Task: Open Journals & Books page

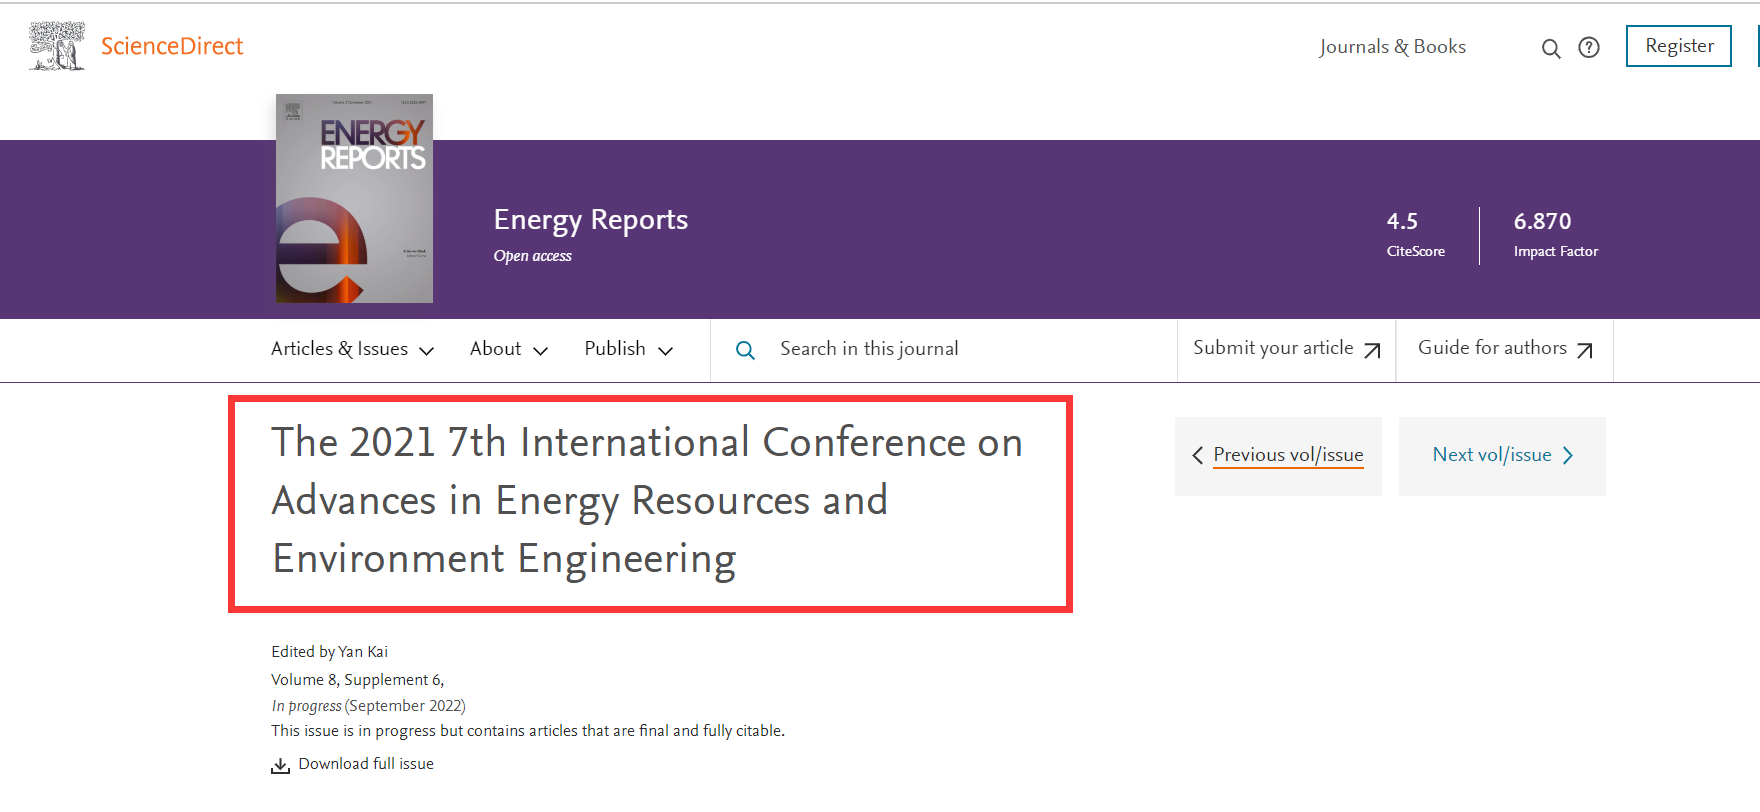Action: tap(1392, 47)
